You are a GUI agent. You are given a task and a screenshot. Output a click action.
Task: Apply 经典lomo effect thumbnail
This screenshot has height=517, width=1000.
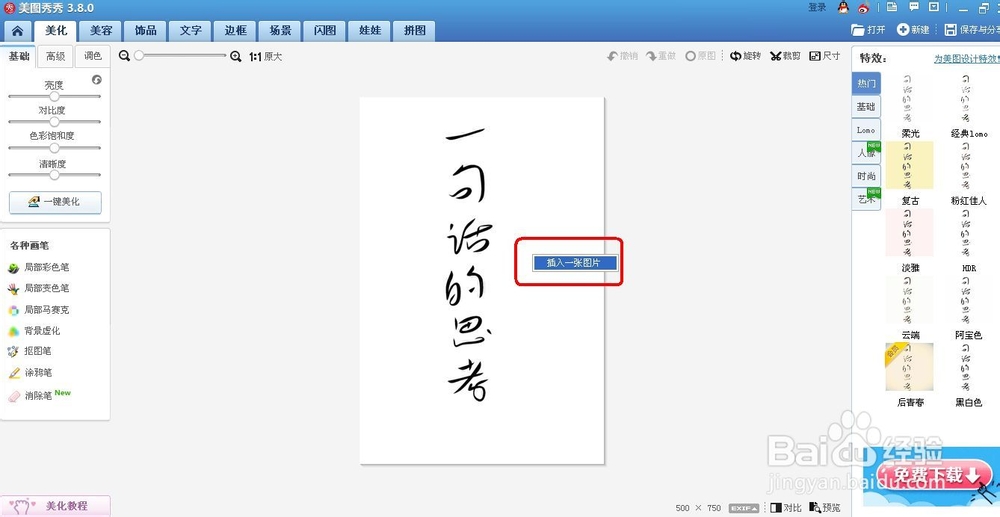(x=969, y=99)
